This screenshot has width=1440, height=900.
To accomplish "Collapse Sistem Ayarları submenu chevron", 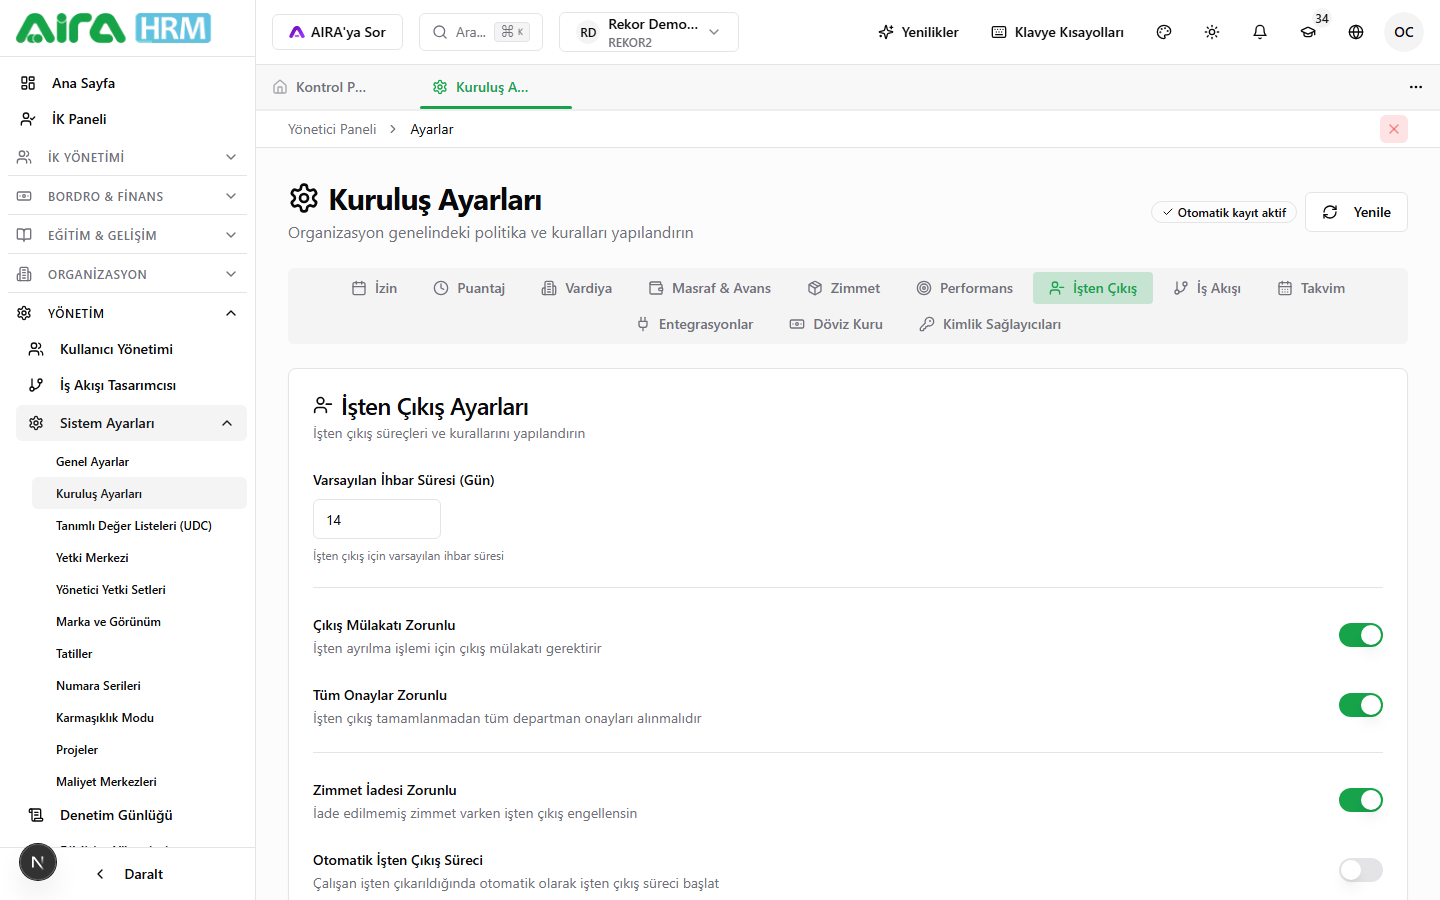I will [x=227, y=423].
